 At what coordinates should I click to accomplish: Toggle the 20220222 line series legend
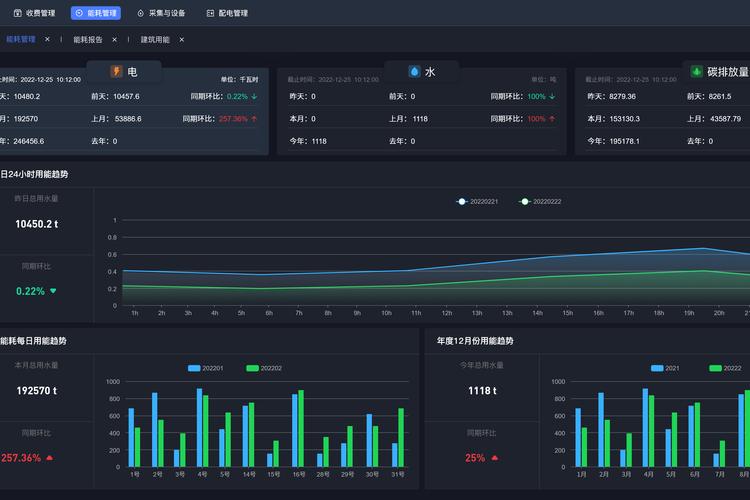coord(540,201)
